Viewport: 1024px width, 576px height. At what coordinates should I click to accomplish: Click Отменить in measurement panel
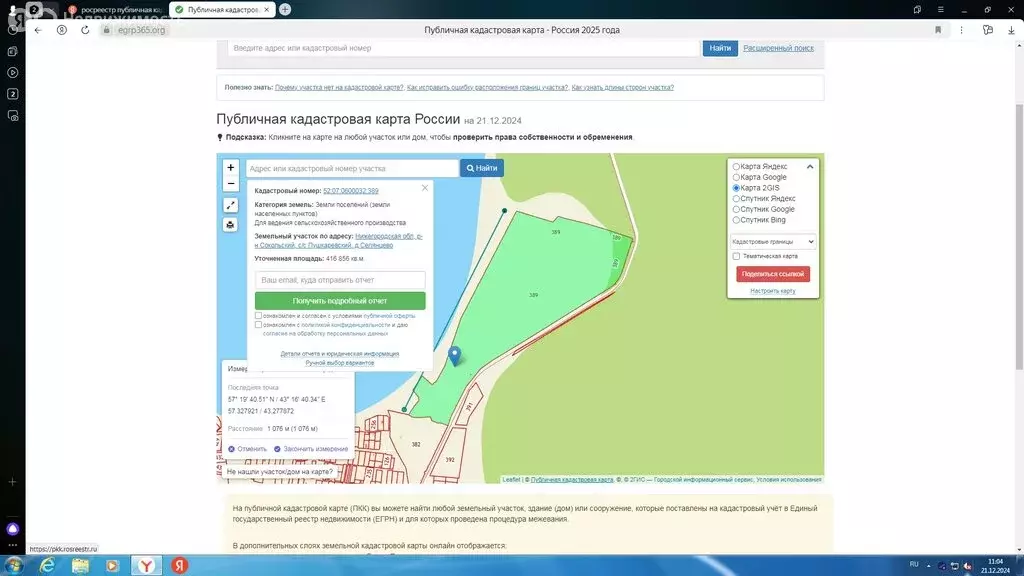248,449
